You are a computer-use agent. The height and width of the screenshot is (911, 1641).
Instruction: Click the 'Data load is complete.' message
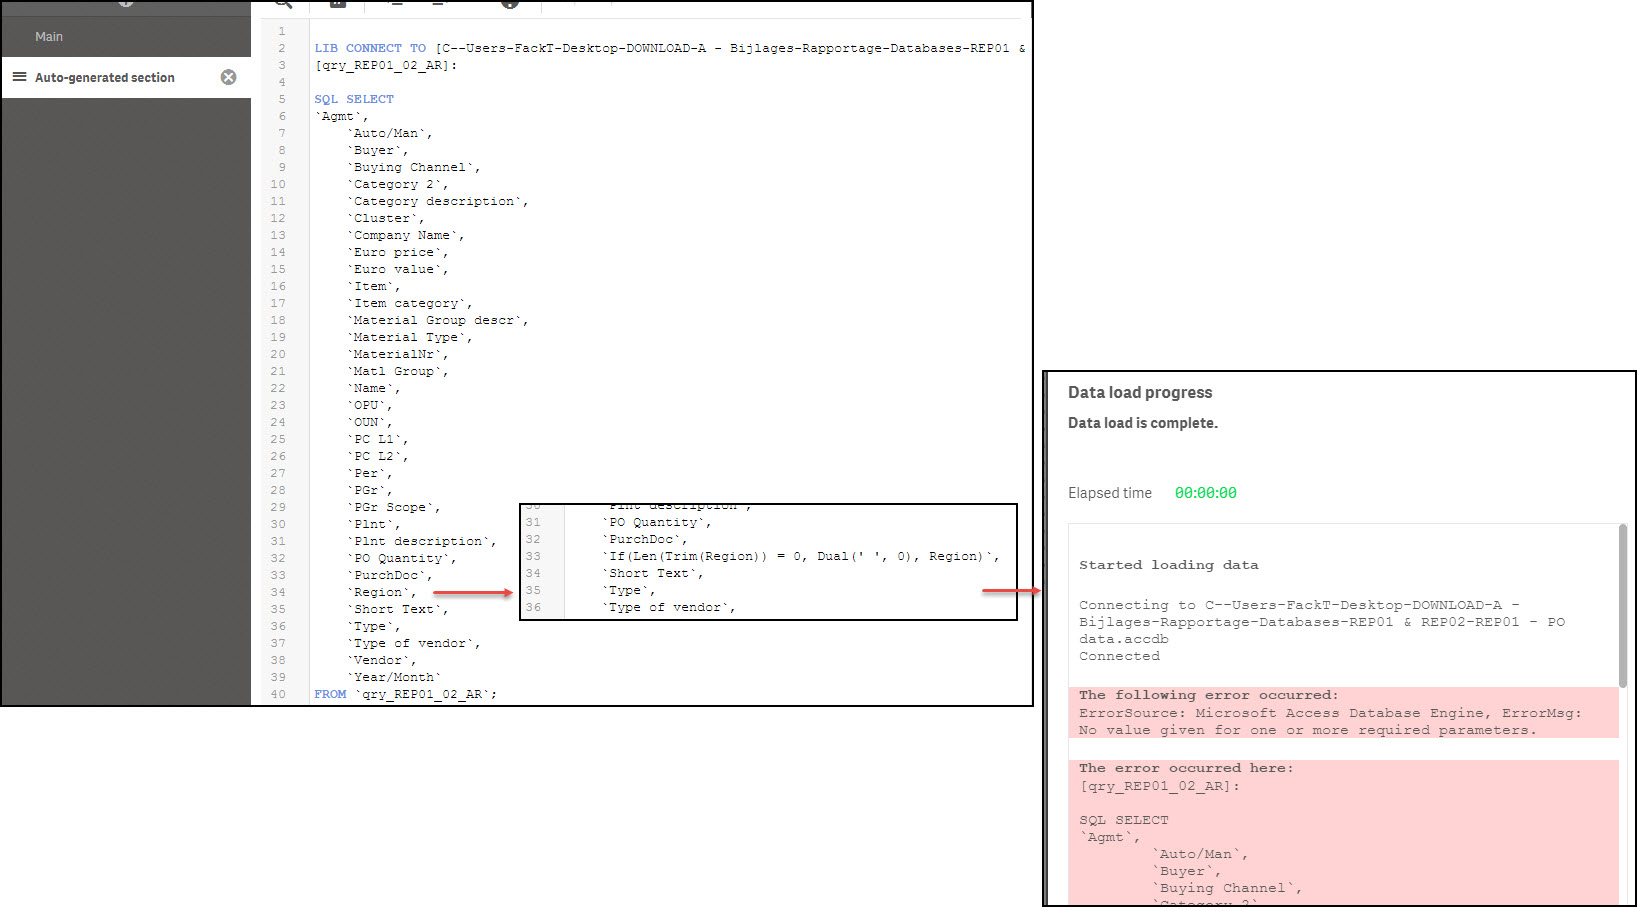(1143, 423)
